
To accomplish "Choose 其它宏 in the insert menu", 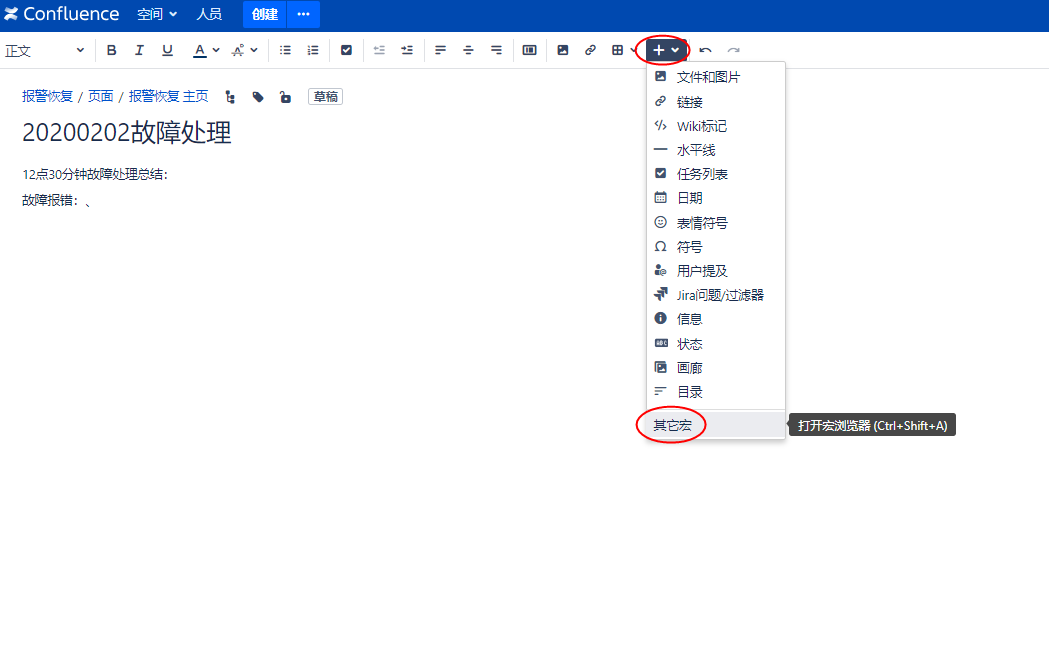I will 672,425.
